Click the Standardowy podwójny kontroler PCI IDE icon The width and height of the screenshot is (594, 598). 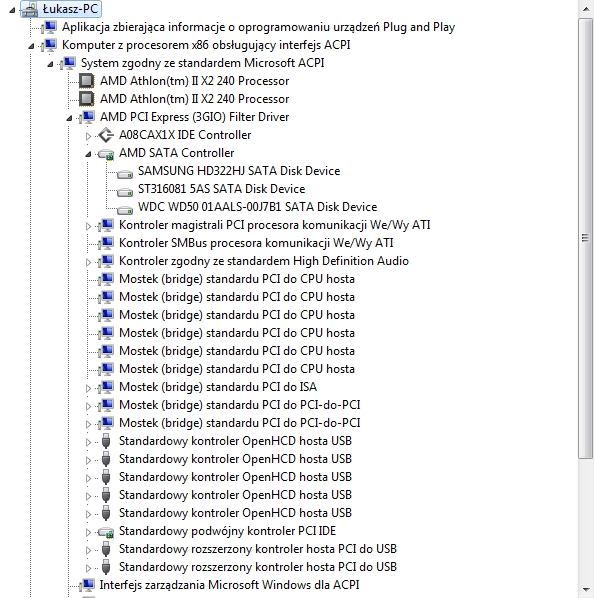pos(106,532)
